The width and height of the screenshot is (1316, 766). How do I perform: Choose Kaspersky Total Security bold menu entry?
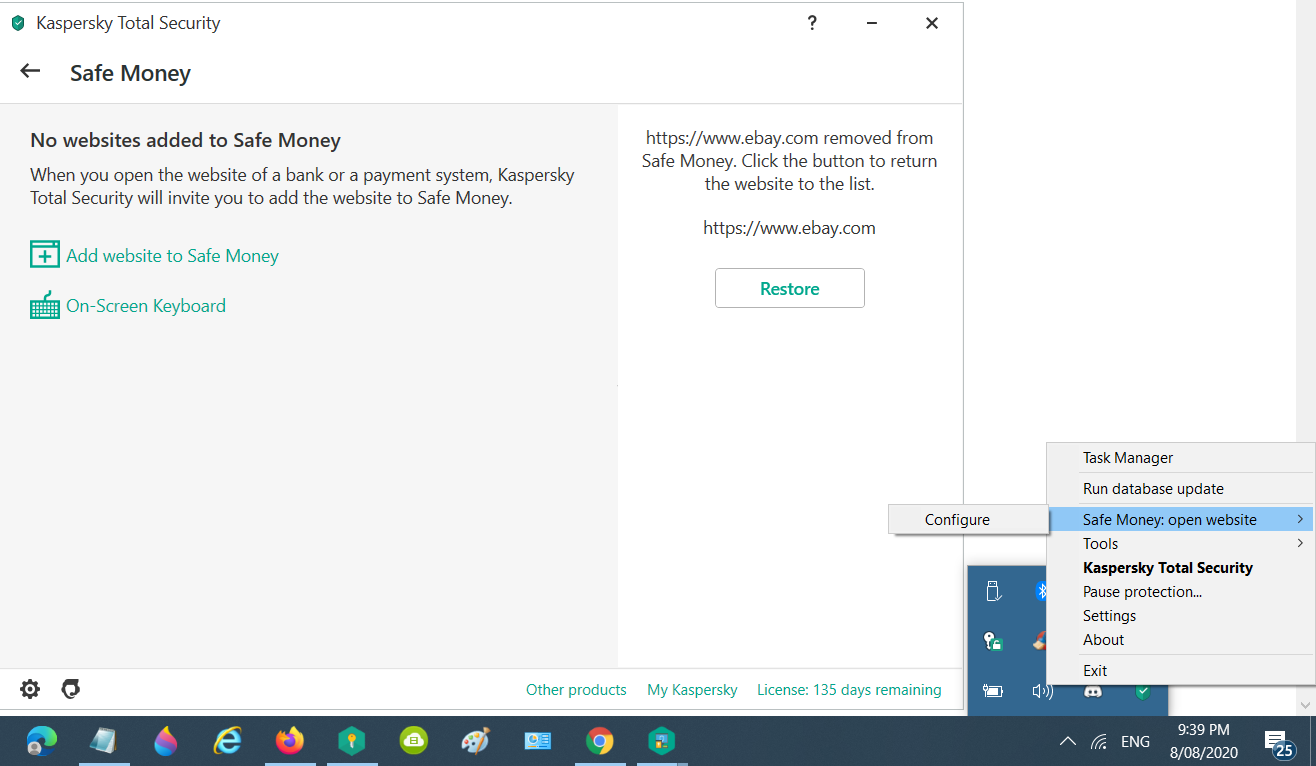tap(1180, 568)
